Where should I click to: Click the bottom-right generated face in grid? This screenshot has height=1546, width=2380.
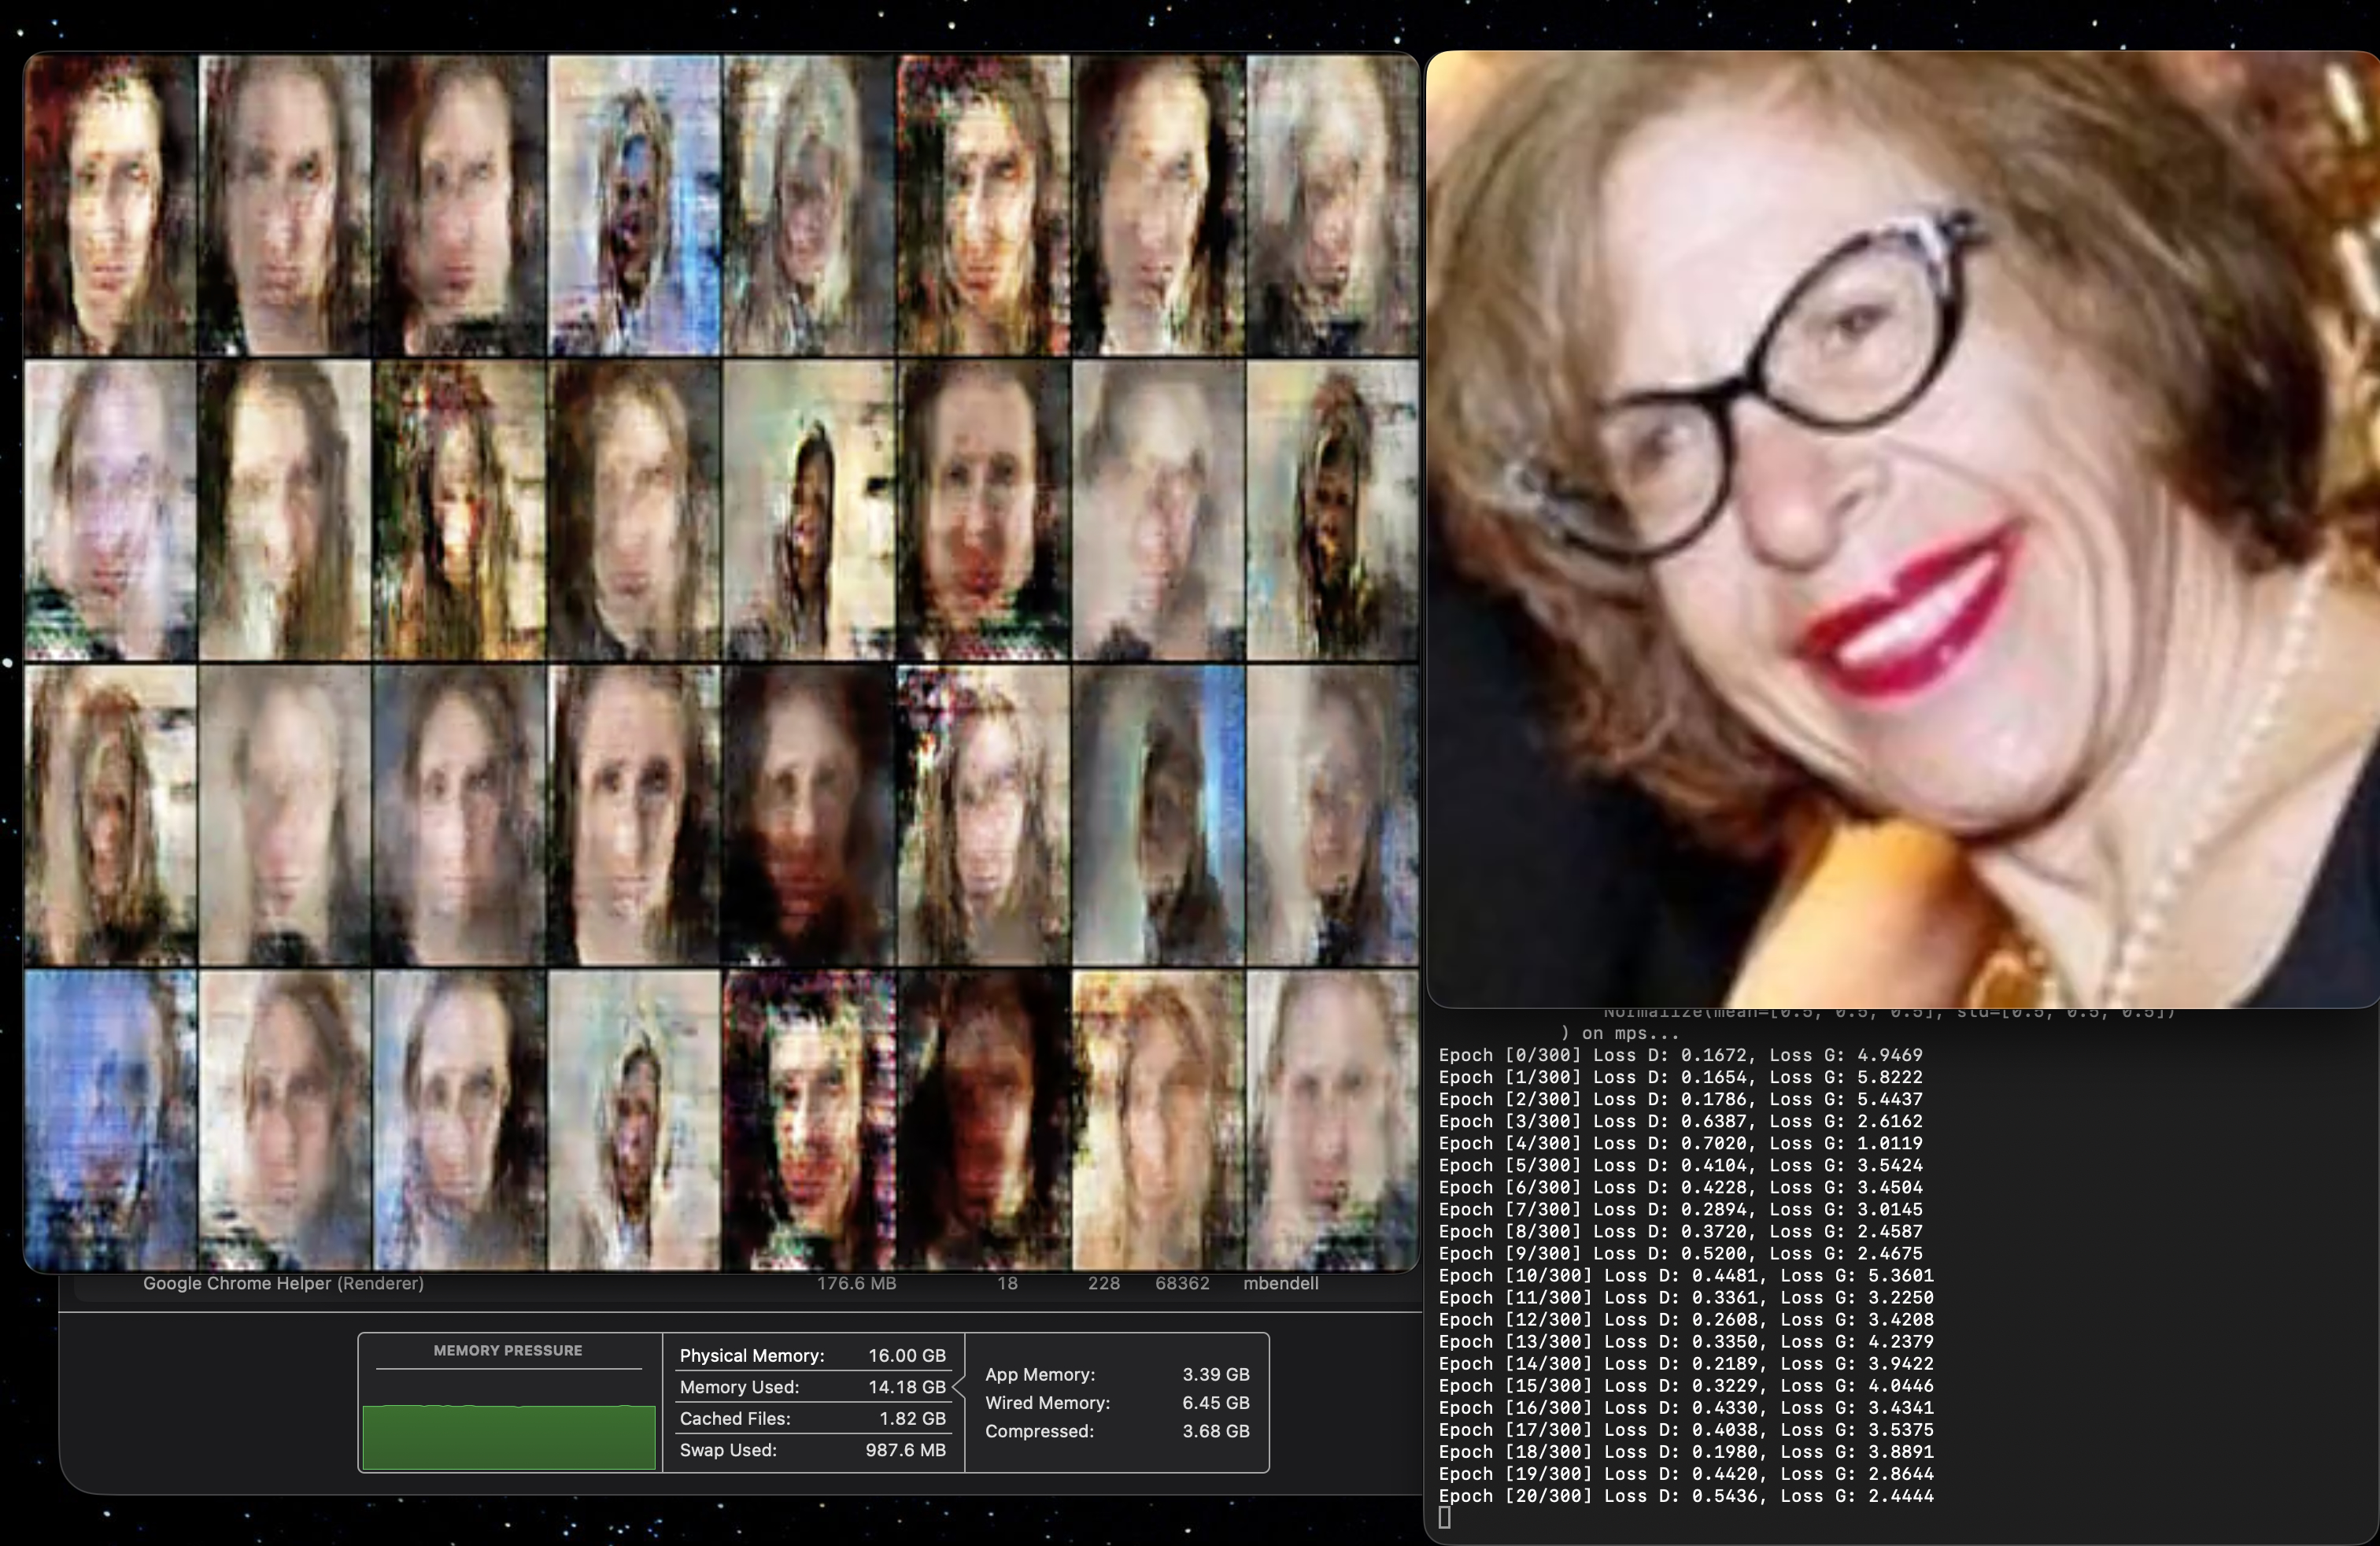click(x=1332, y=1120)
